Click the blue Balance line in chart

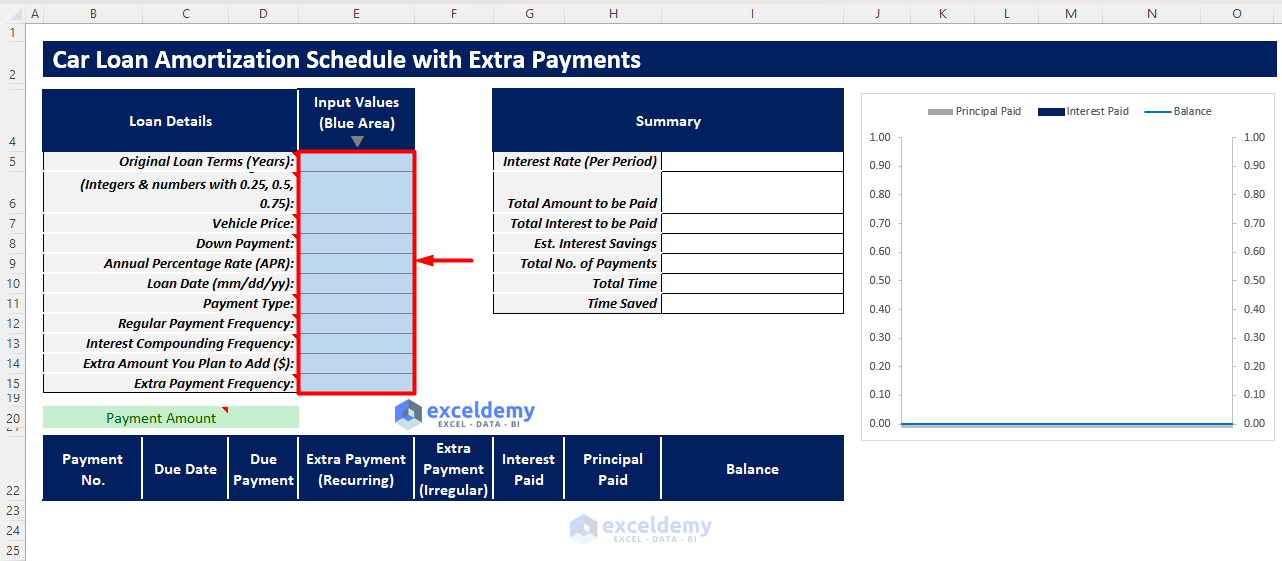coord(1067,424)
